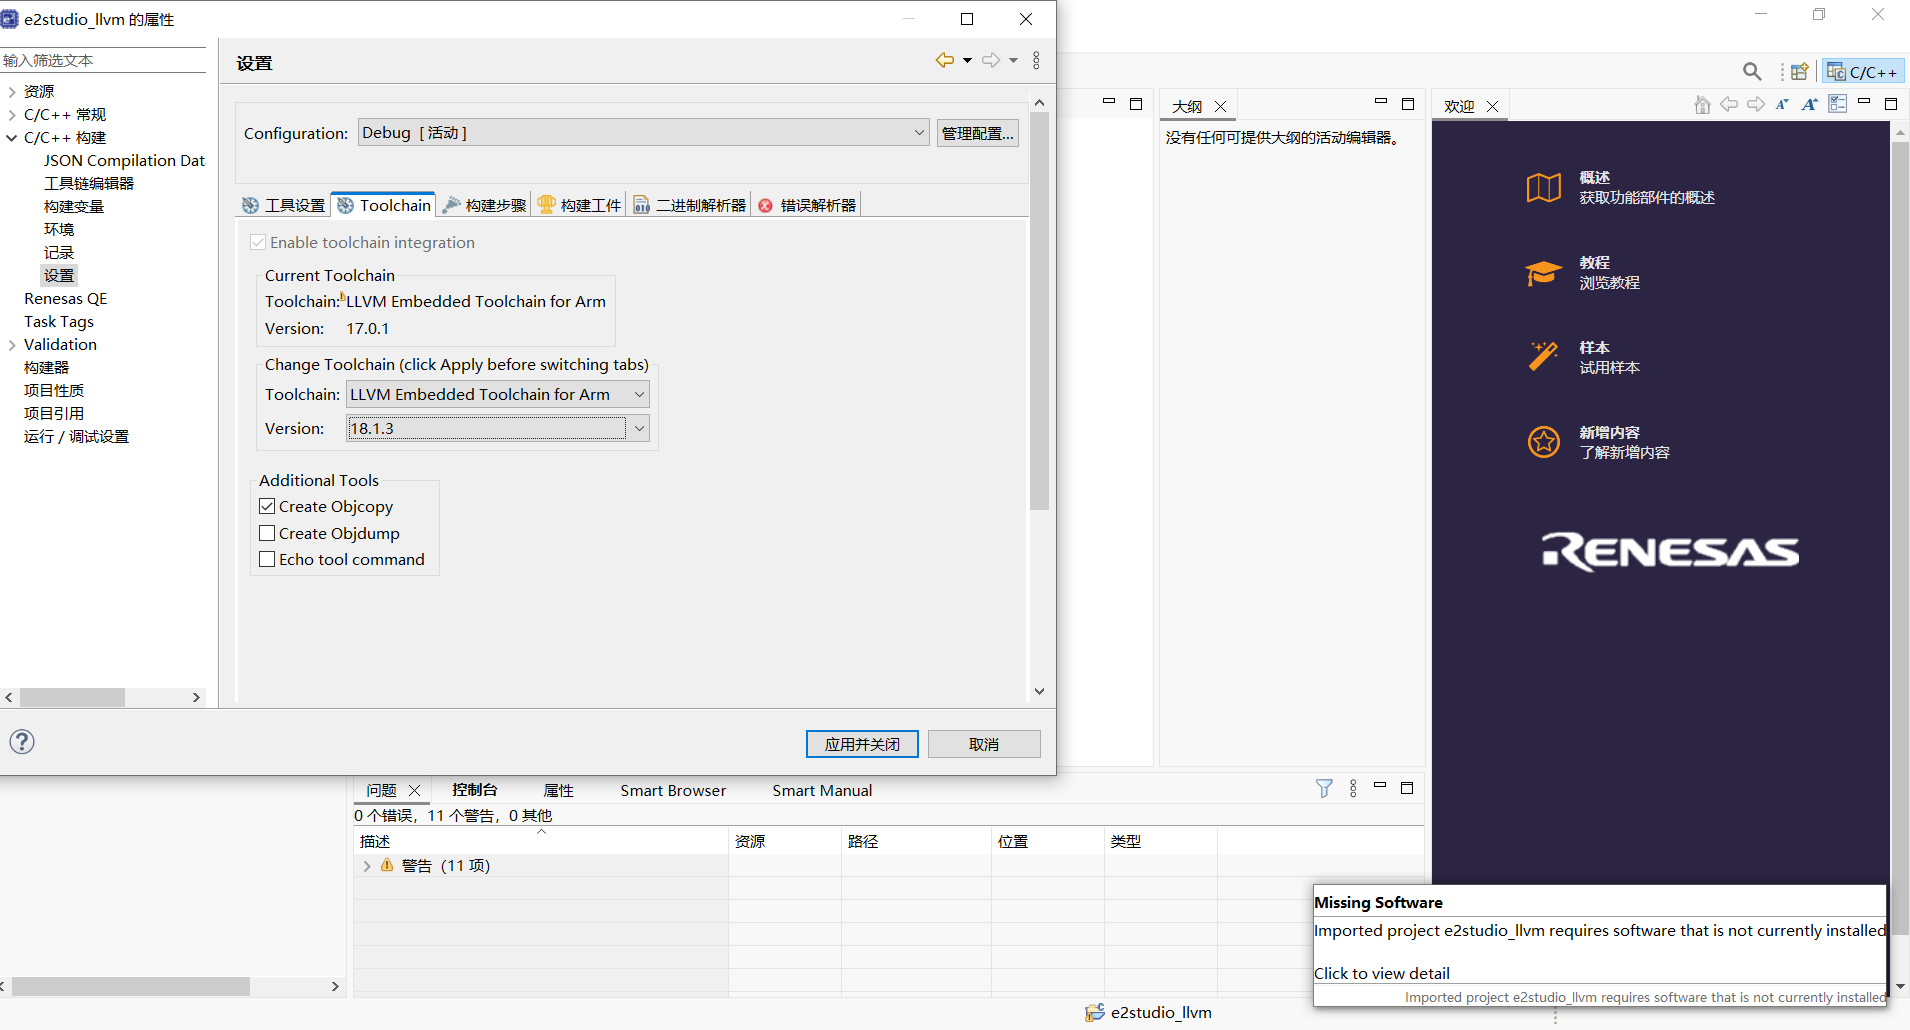This screenshot has width=1910, height=1030.
Task: Click the back arrow in the settings header
Action: pos(944,60)
